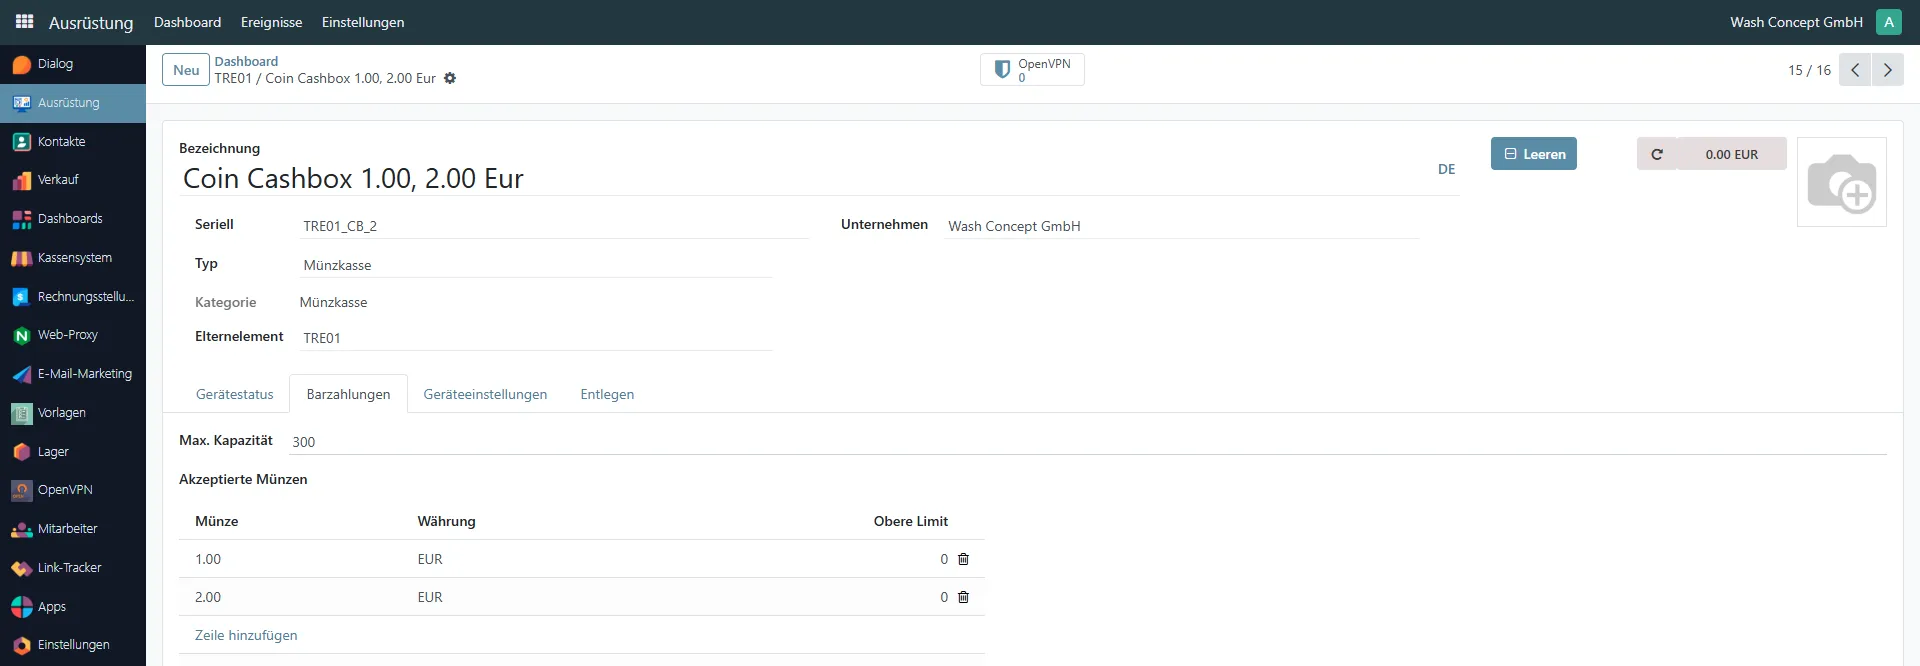
Task: Open the Kassensystem app in sidebar
Action: tap(73, 258)
